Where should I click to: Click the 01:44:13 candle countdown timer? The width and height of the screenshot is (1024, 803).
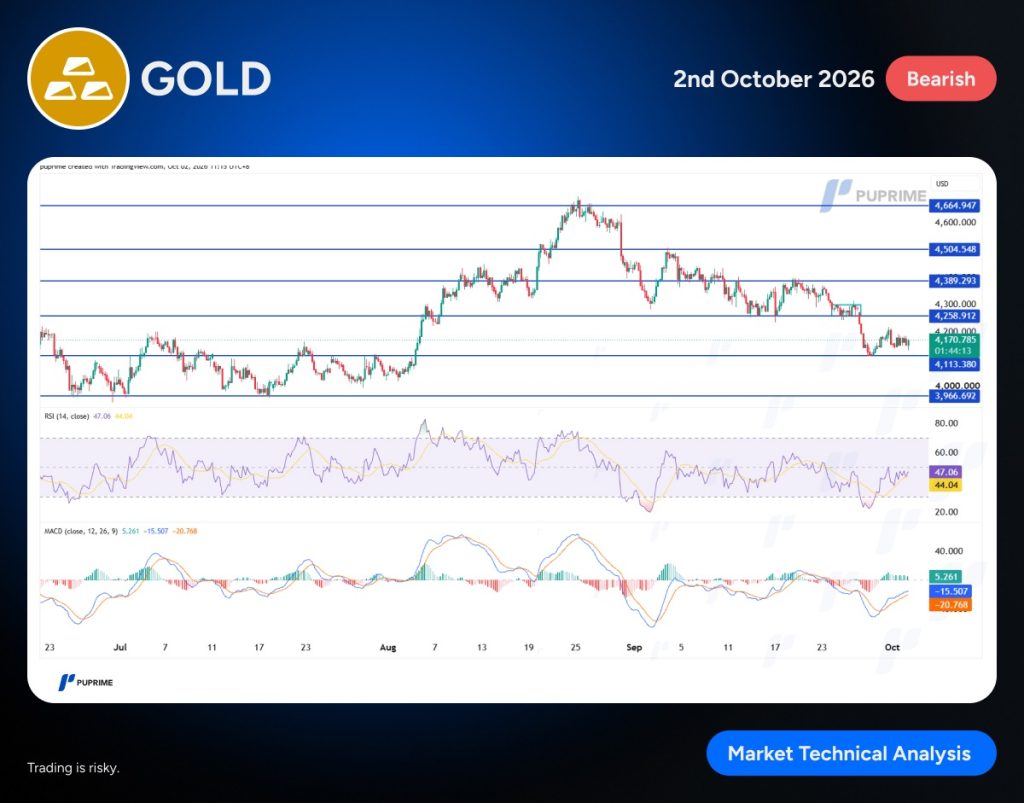click(955, 351)
